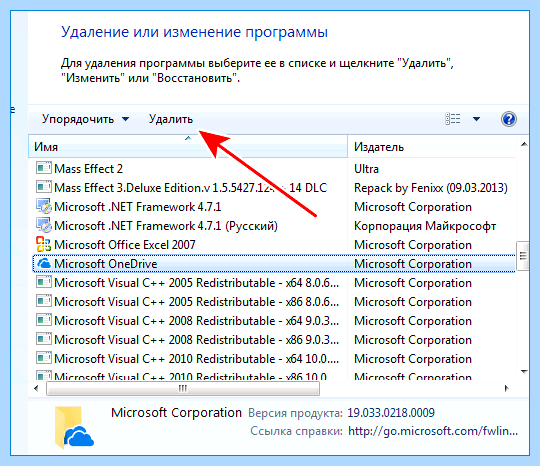Image resolution: width=540 pixels, height=466 pixels.
Task: Click product version 19.033.0218.0009 value
Action: [x=391, y=413]
